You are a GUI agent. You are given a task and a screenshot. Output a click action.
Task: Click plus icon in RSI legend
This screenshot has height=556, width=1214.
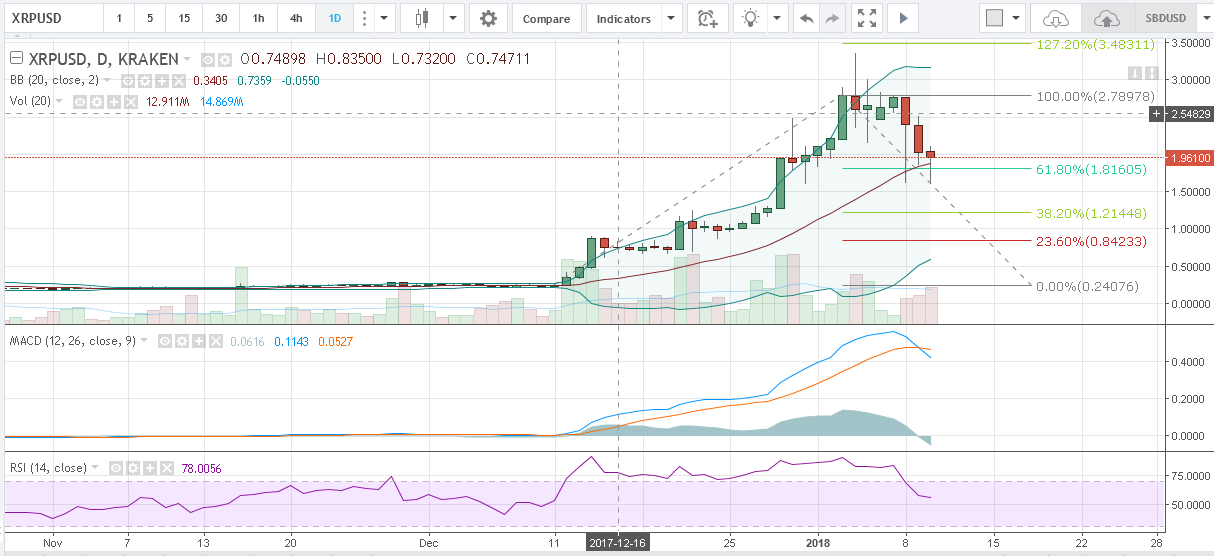point(150,468)
